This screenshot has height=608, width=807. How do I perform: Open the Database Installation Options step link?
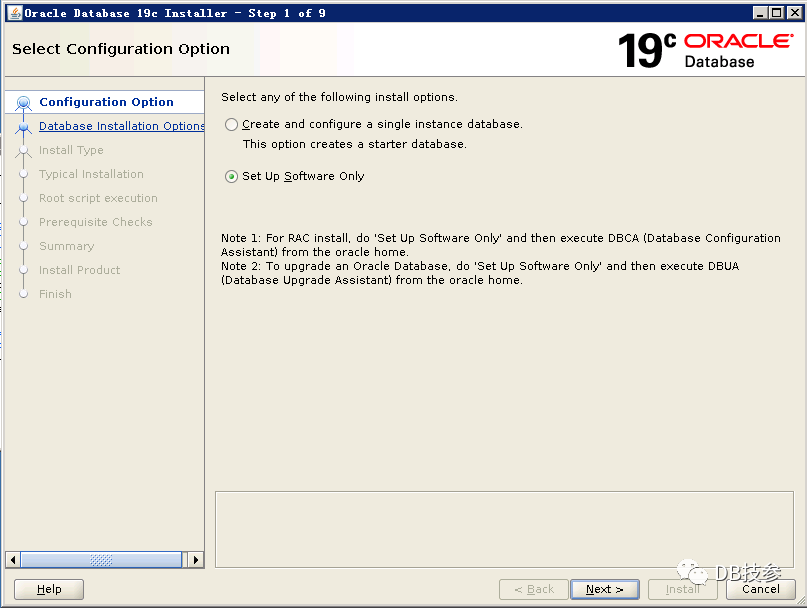(121, 126)
